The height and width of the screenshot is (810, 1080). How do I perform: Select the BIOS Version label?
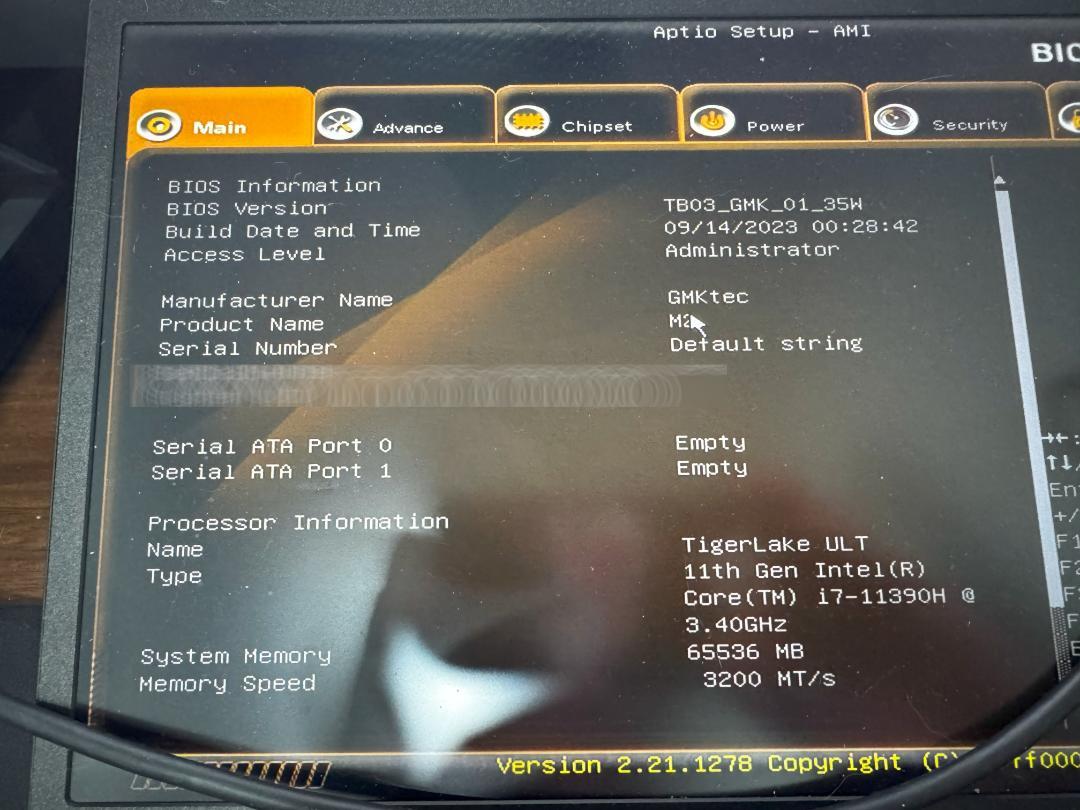pyautogui.click(x=246, y=208)
